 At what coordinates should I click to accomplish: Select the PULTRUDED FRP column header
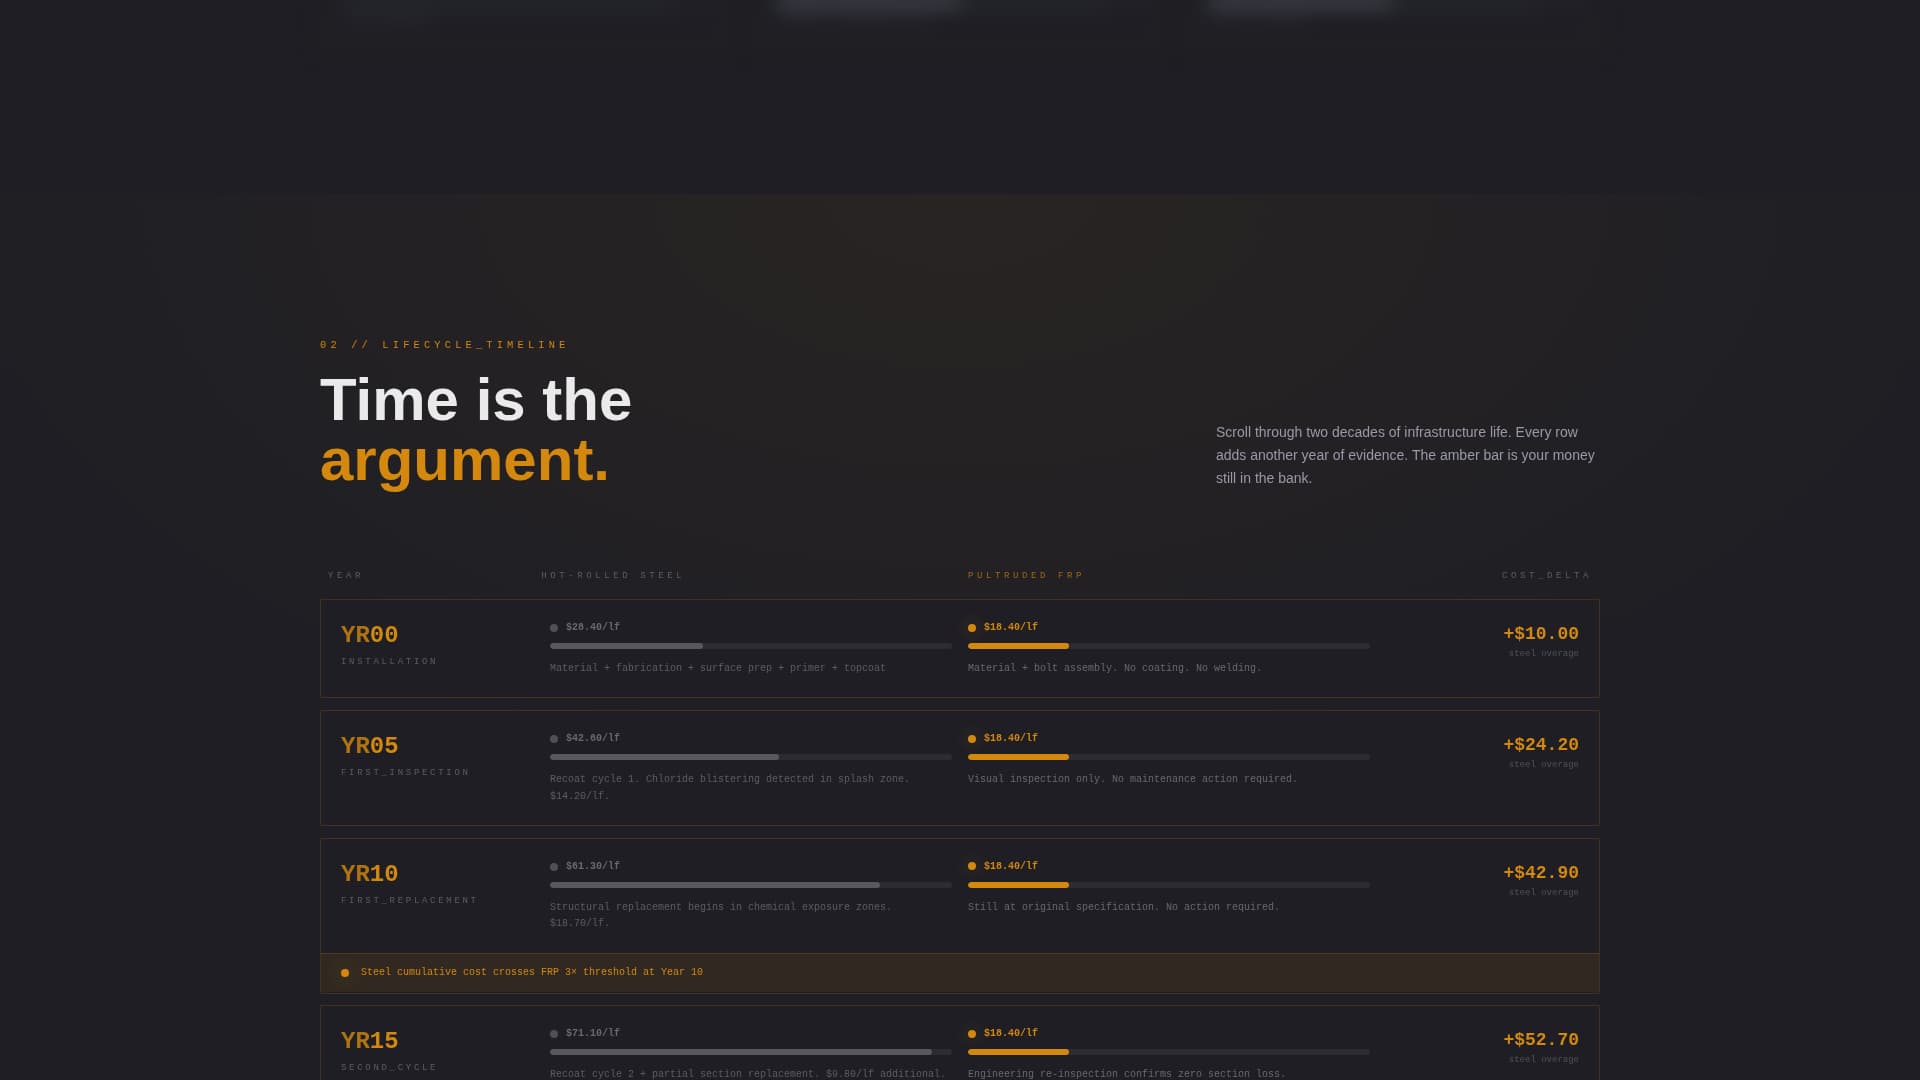(1024, 575)
